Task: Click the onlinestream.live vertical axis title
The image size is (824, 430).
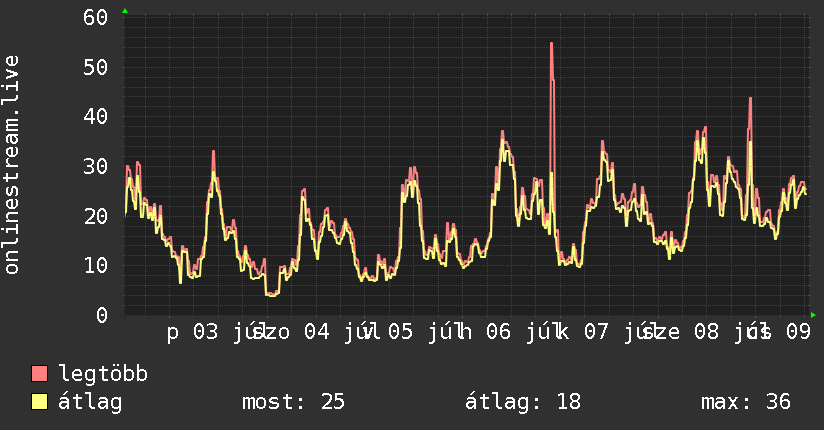Action: click(x=11, y=165)
